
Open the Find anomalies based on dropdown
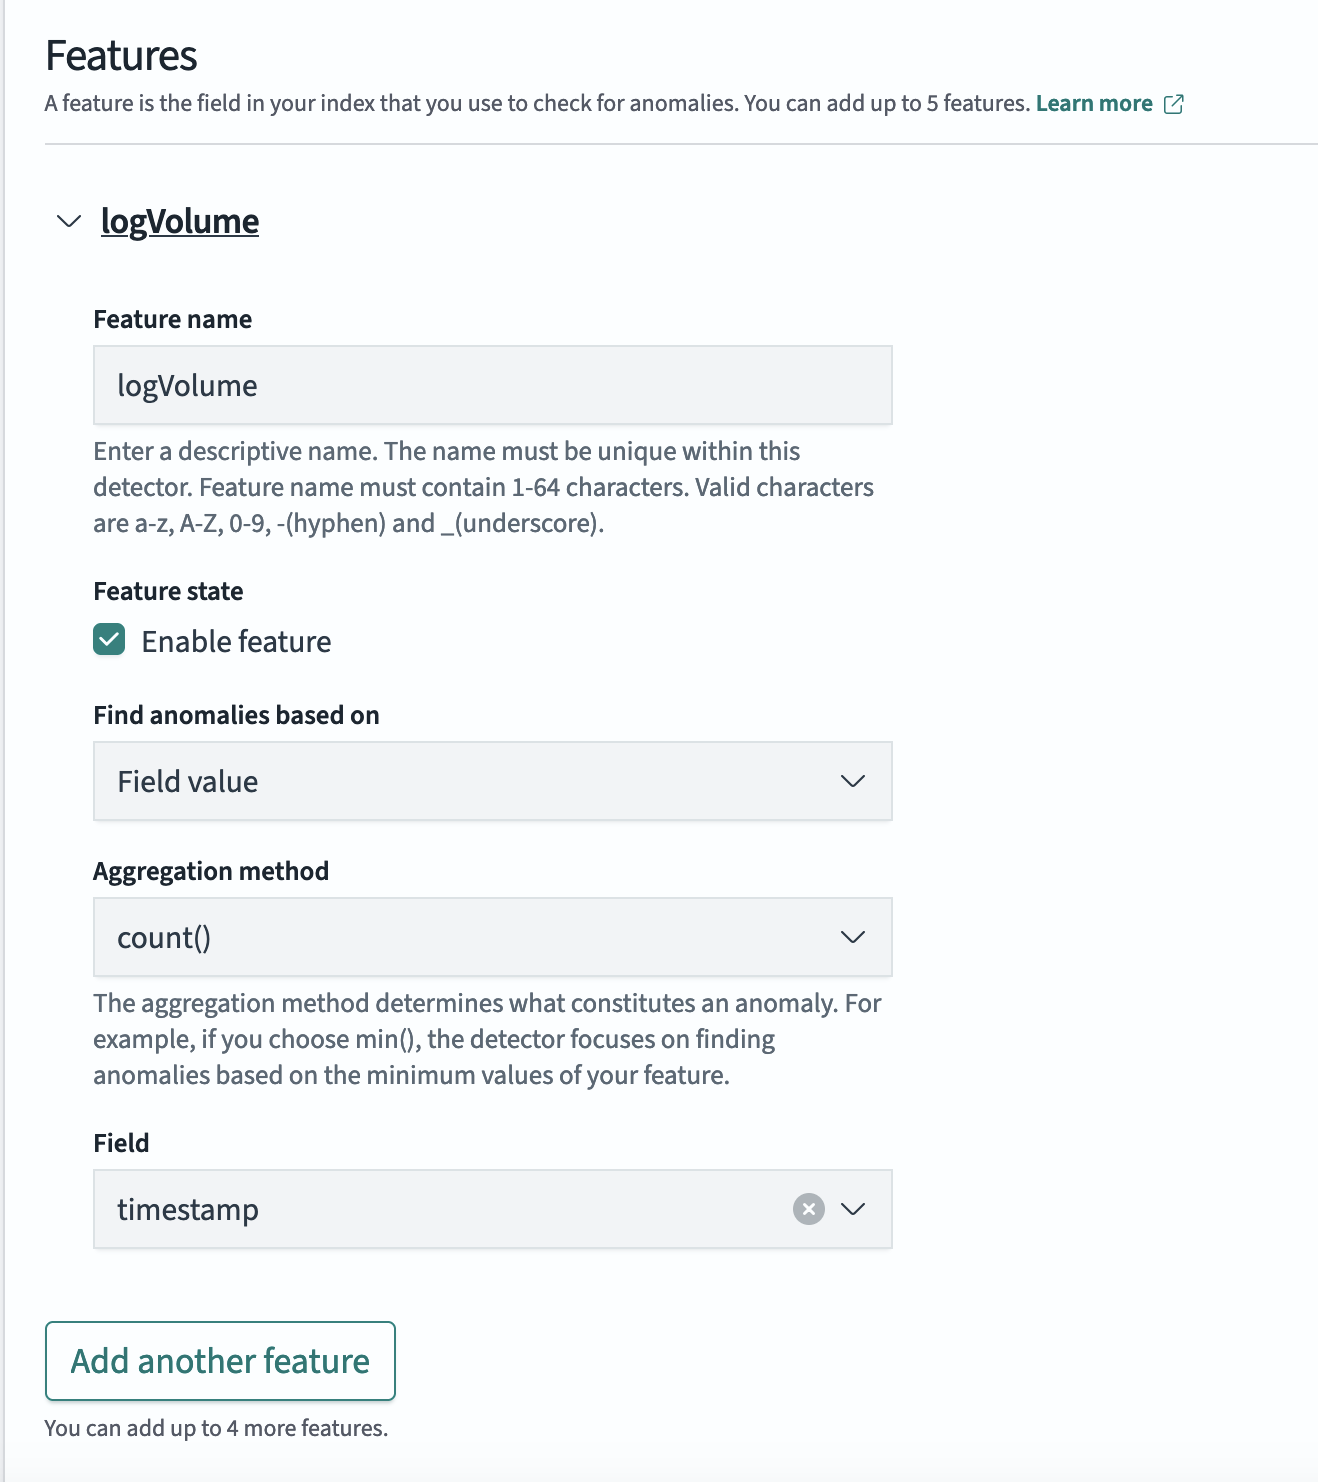click(x=493, y=781)
